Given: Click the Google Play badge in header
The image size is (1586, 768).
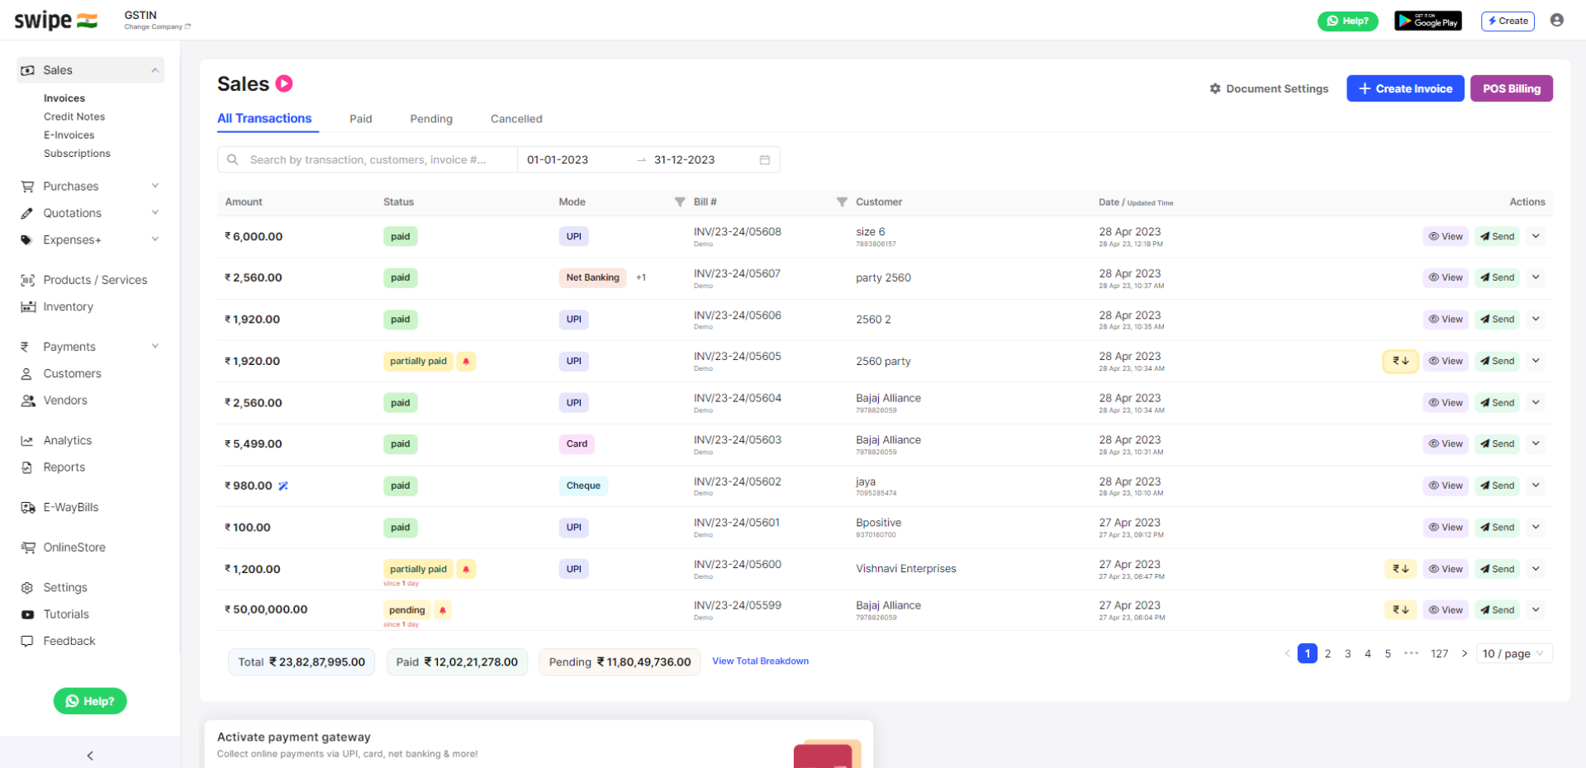Looking at the screenshot, I should pyautogui.click(x=1427, y=21).
